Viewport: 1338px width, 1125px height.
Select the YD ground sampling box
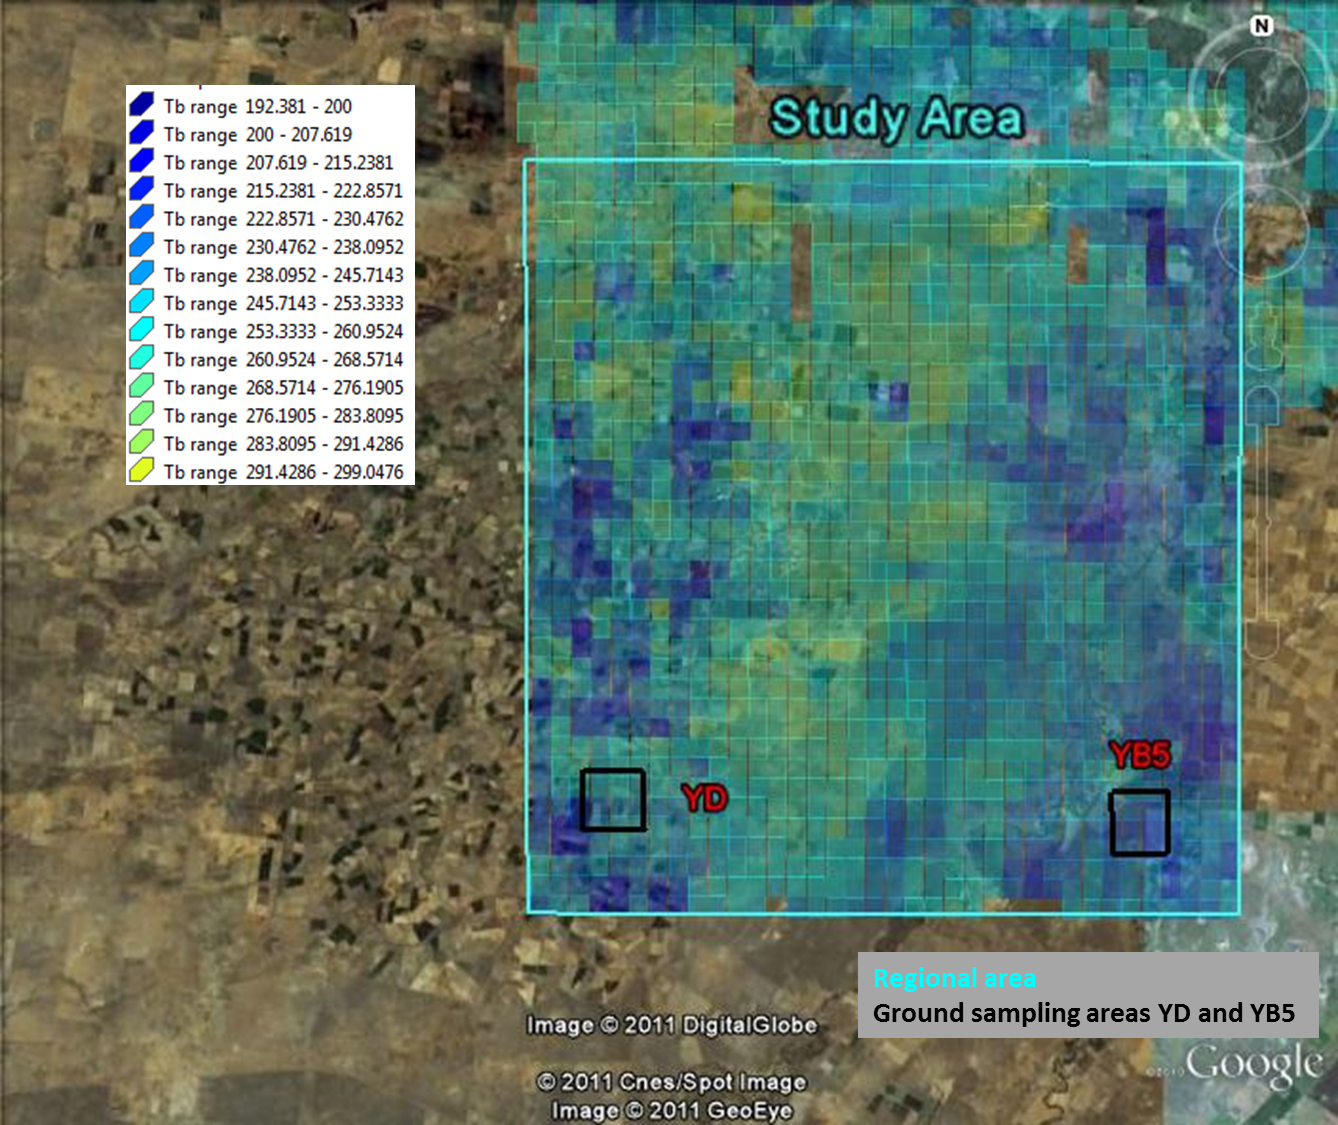[612, 799]
